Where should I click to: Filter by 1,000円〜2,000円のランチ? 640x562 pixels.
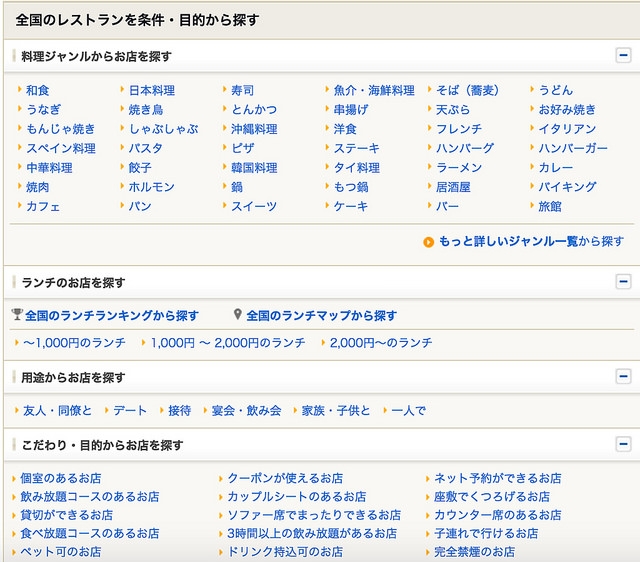click(x=228, y=343)
